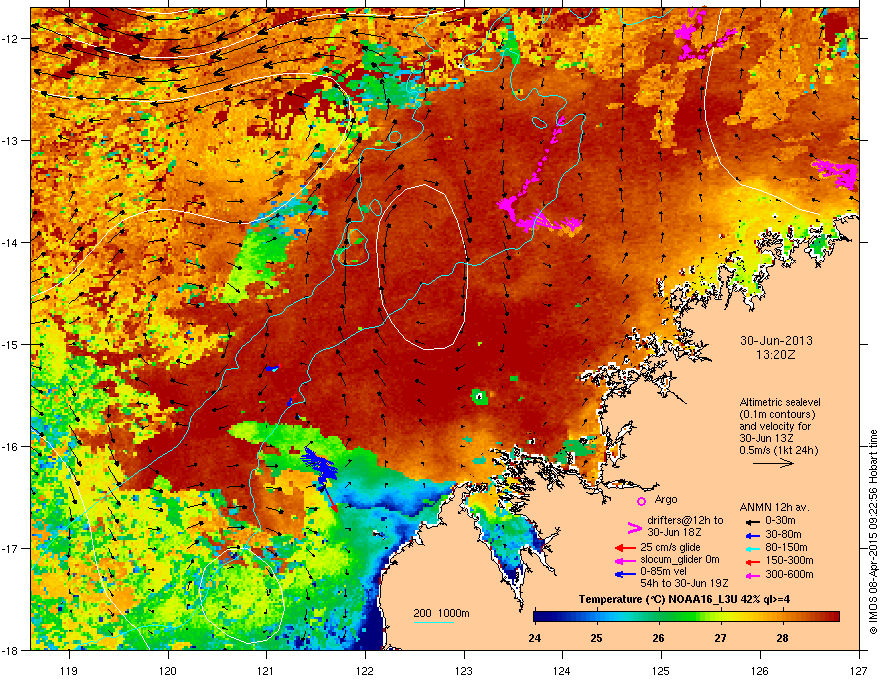Click the longitude axis label '124'

point(562,670)
